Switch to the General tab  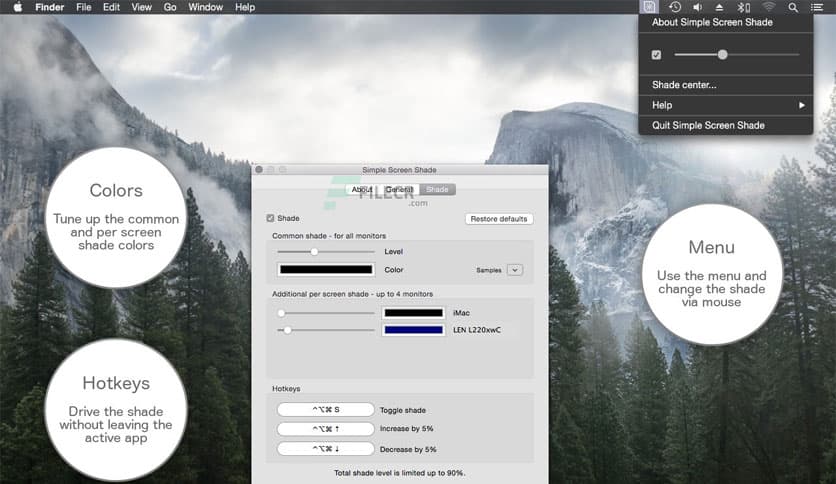[x=399, y=189]
